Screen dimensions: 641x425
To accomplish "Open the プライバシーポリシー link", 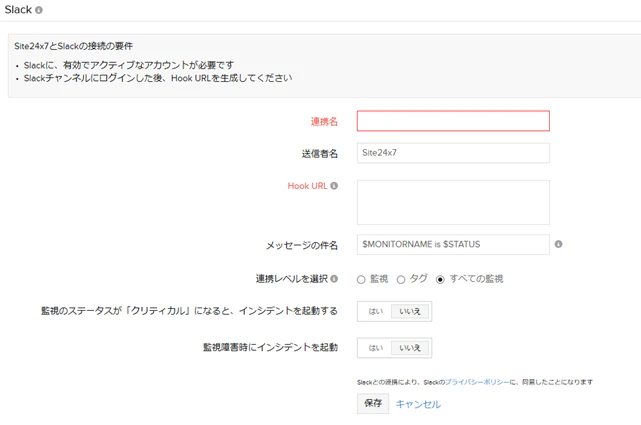I will (477, 382).
